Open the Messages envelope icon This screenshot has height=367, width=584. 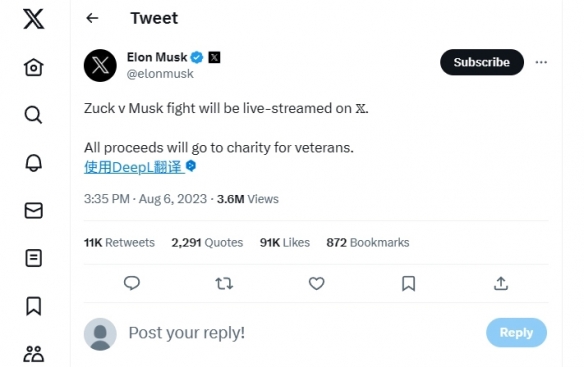(34, 211)
